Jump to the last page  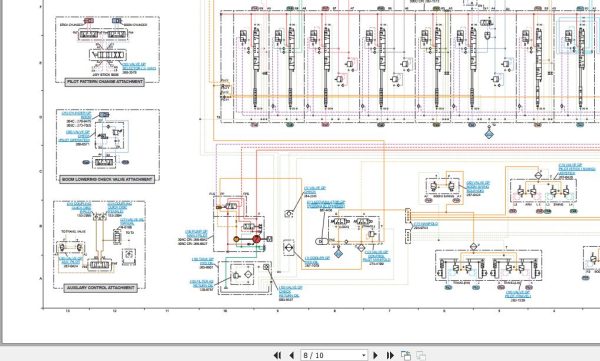(x=390, y=355)
